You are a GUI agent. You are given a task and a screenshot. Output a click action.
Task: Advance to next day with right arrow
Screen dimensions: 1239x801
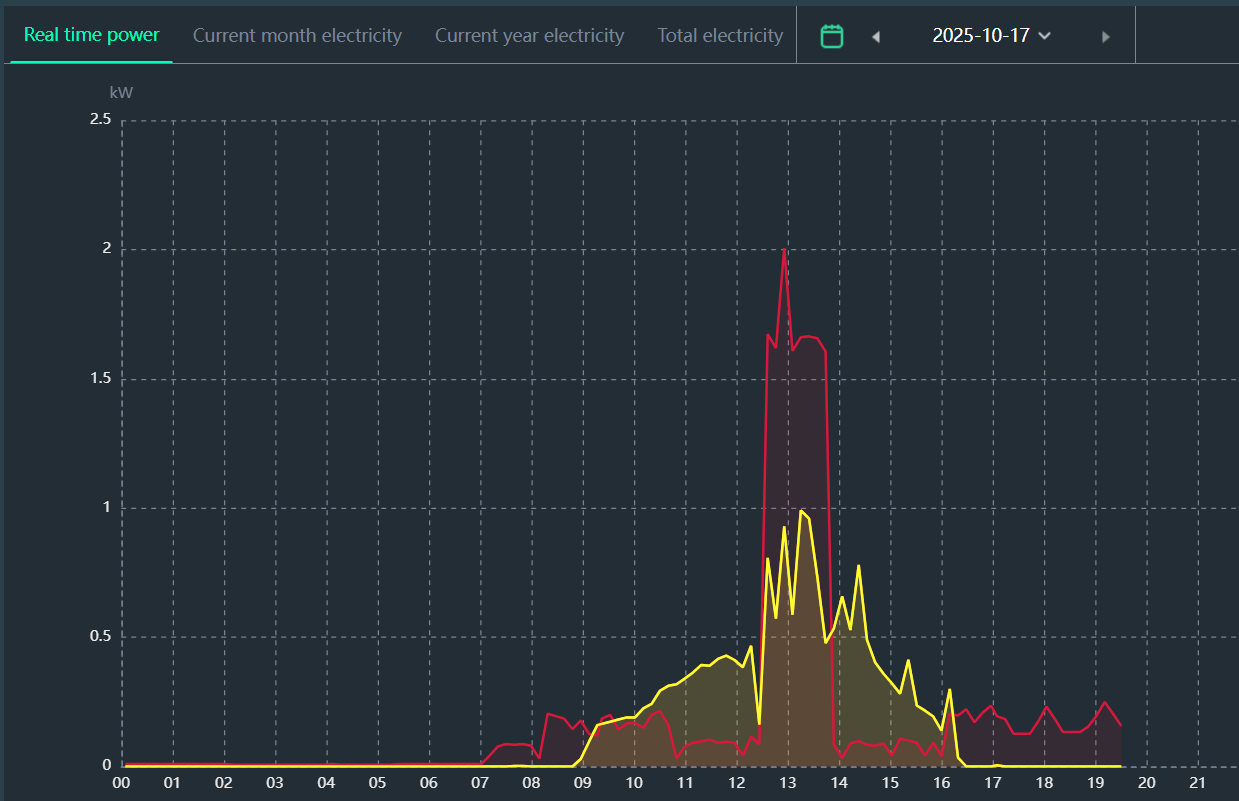pyautogui.click(x=1105, y=37)
